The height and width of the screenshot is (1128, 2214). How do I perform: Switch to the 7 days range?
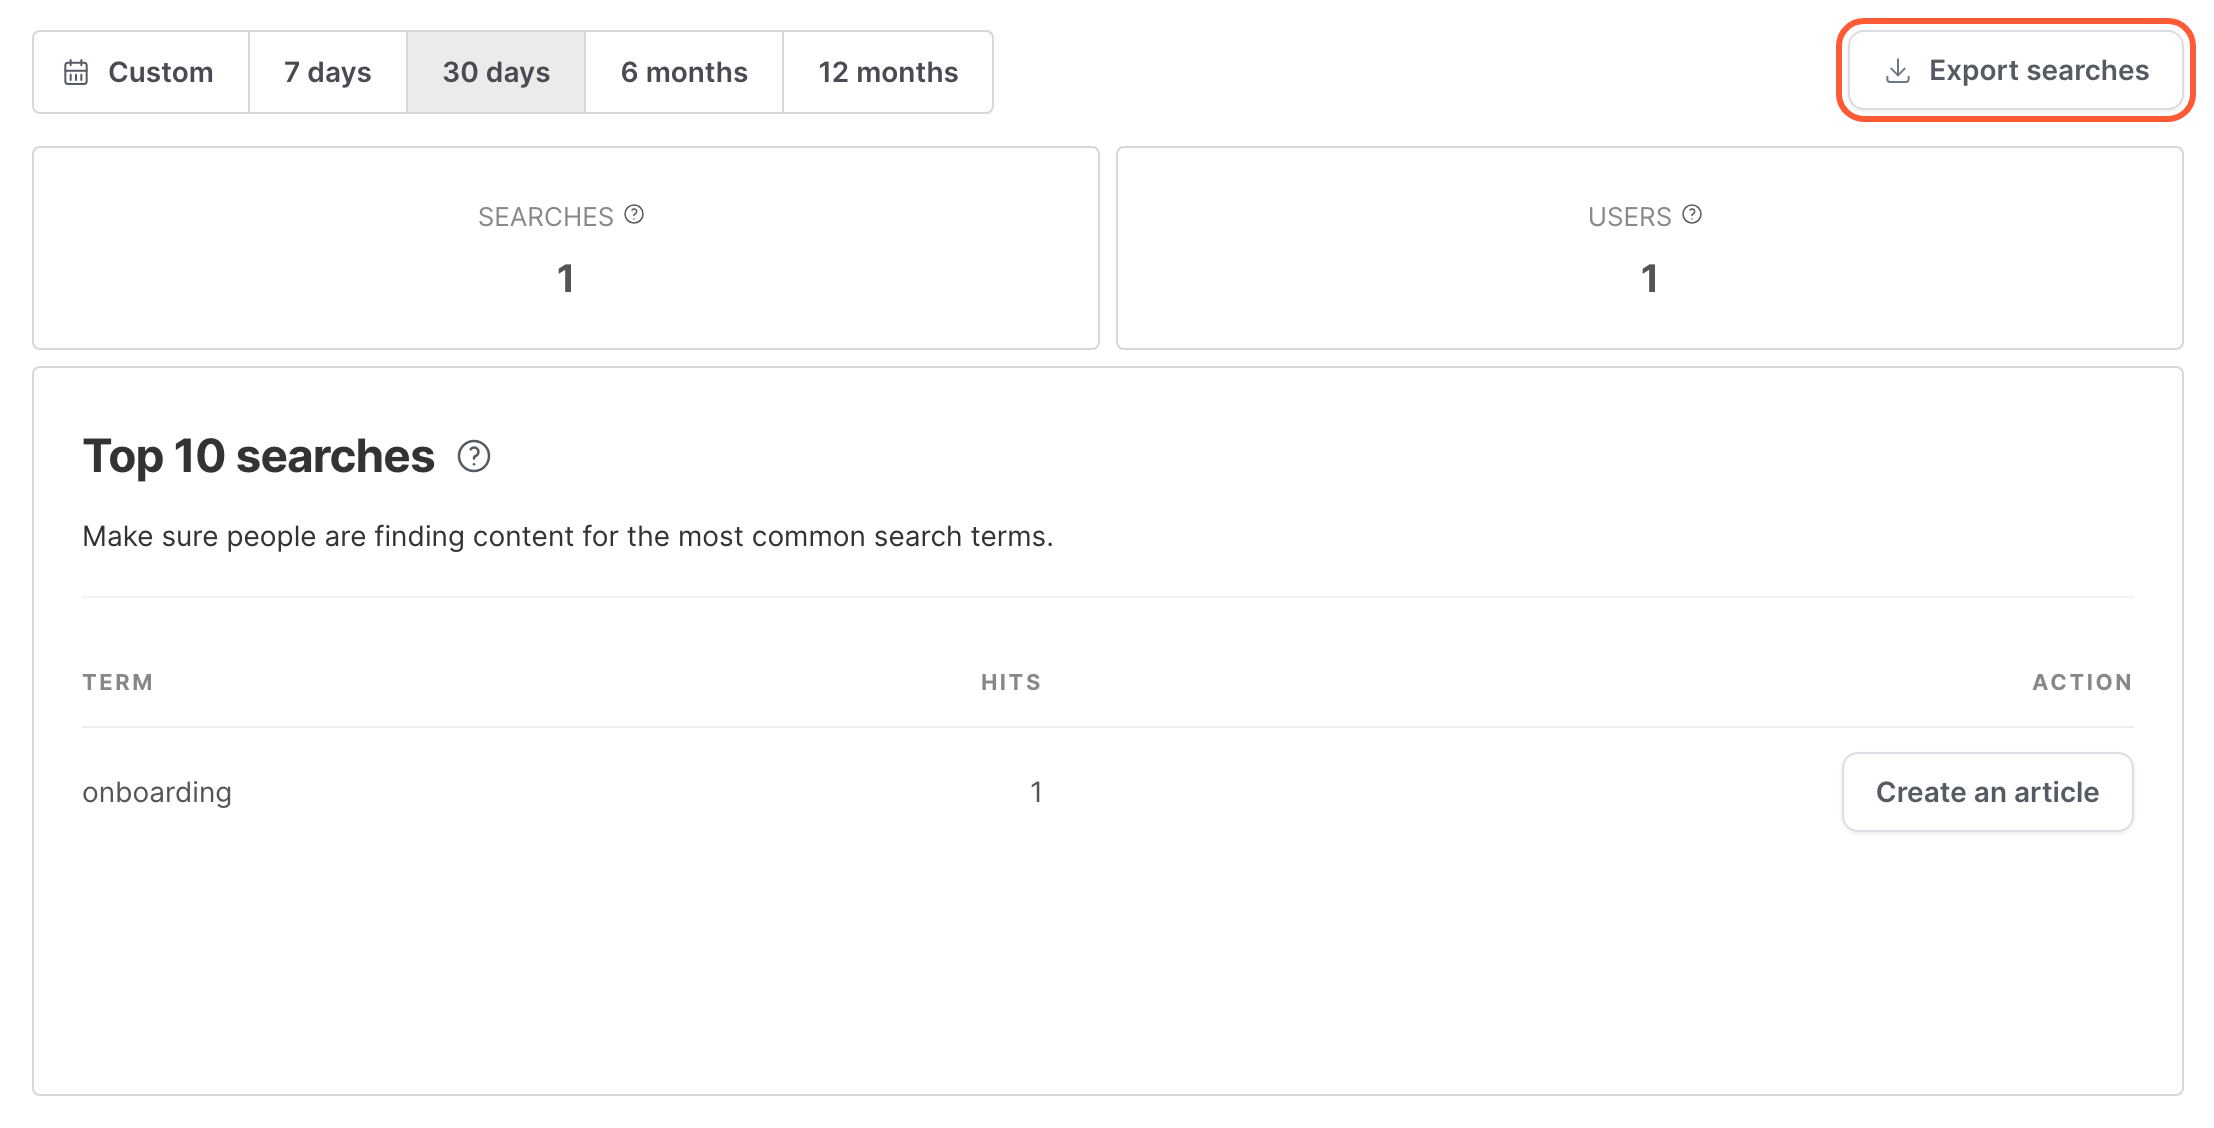tap(328, 72)
